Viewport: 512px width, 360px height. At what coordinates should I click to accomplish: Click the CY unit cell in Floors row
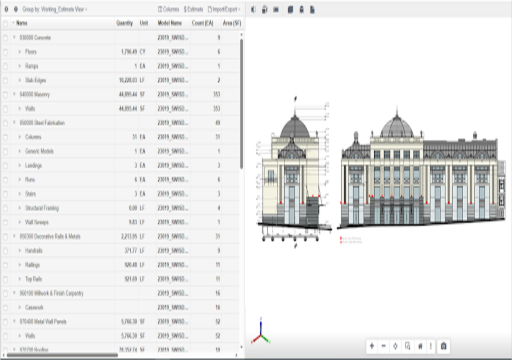[x=142, y=52]
